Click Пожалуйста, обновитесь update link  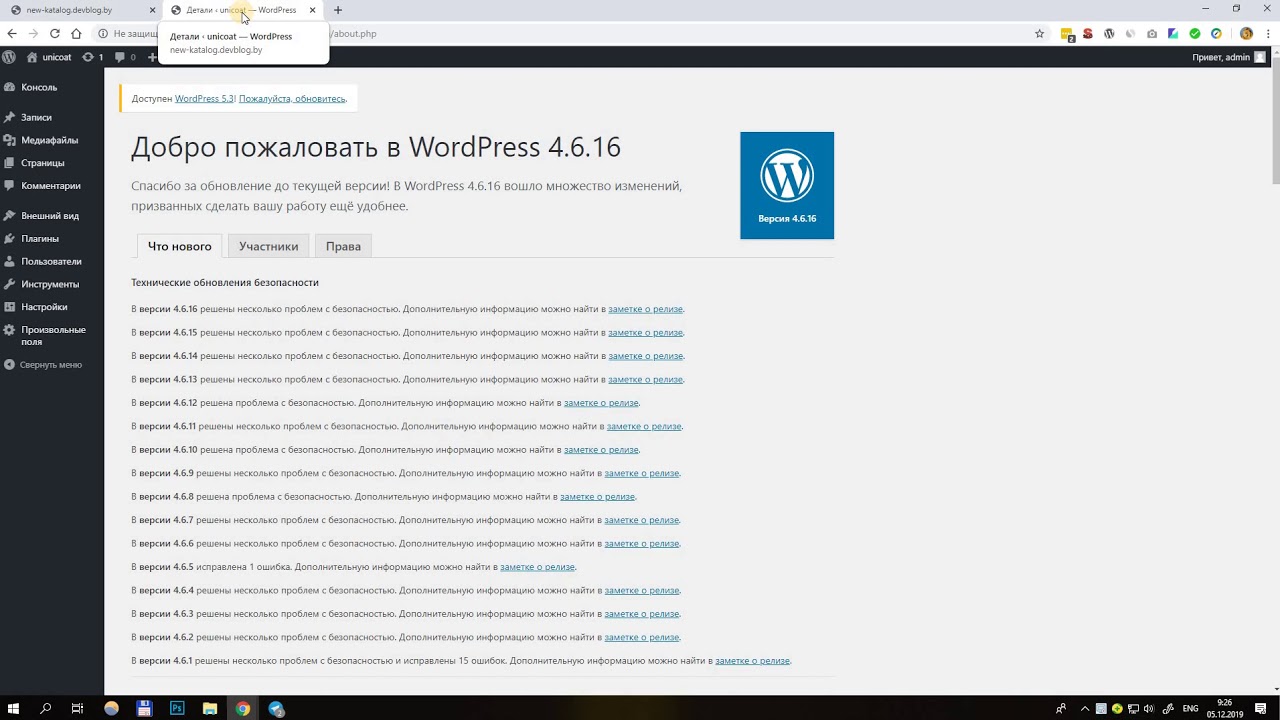click(x=292, y=99)
